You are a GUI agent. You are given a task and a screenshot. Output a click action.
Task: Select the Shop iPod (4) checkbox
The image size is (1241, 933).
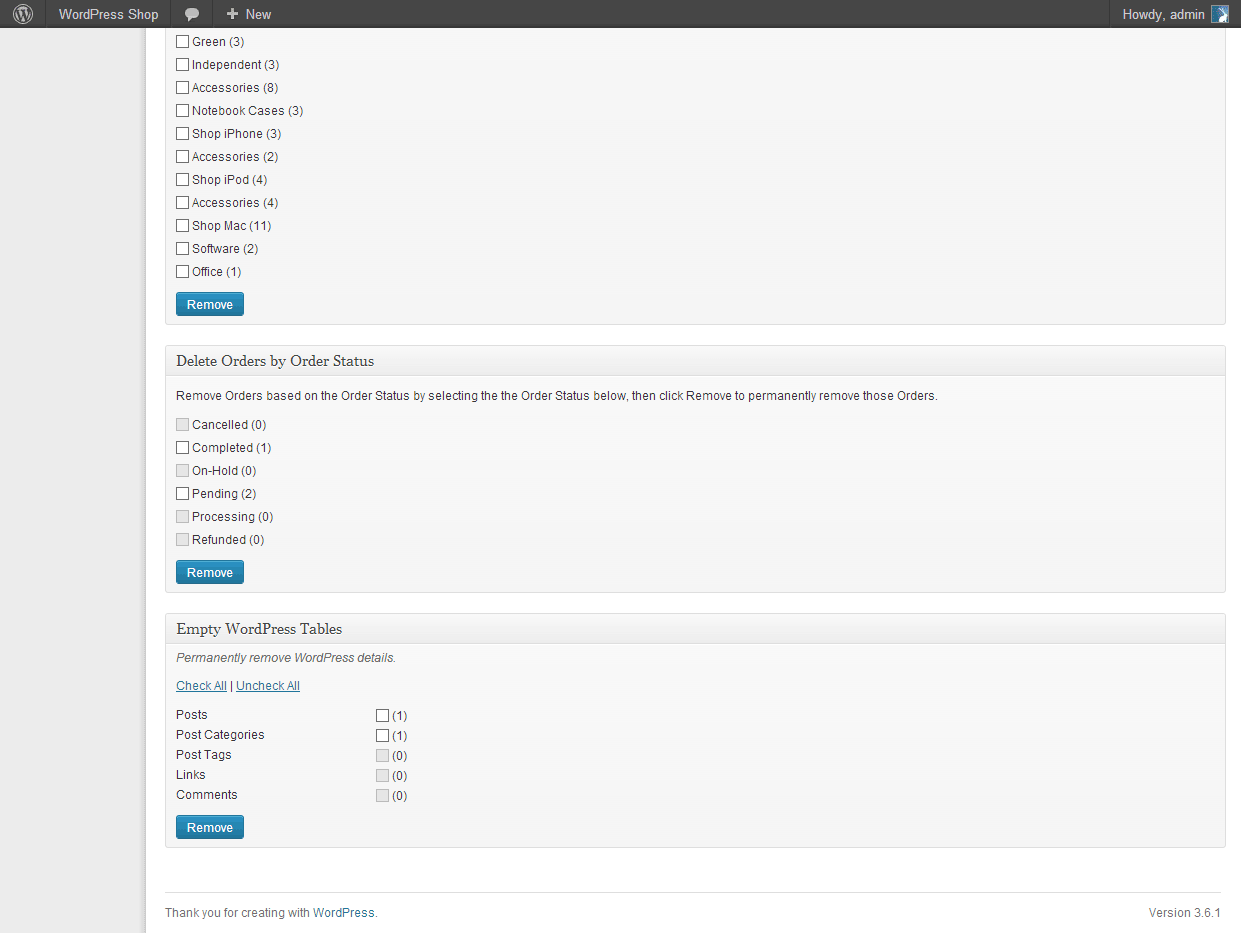182,180
